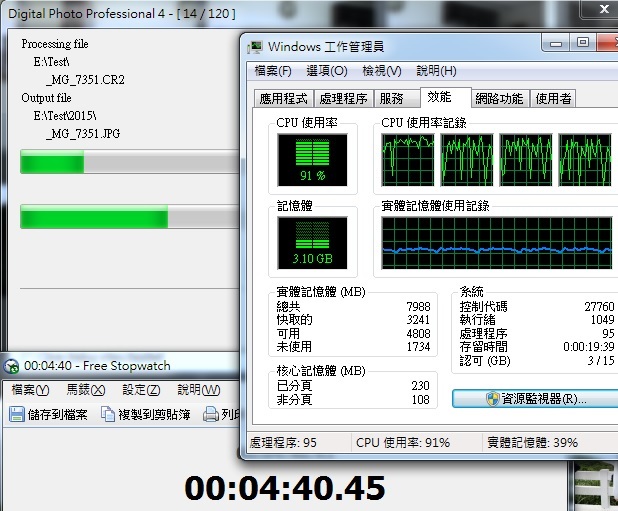This screenshot has height=511, width=618.
Task: Click the upper file progress bar in DPP
Action: 129,162
